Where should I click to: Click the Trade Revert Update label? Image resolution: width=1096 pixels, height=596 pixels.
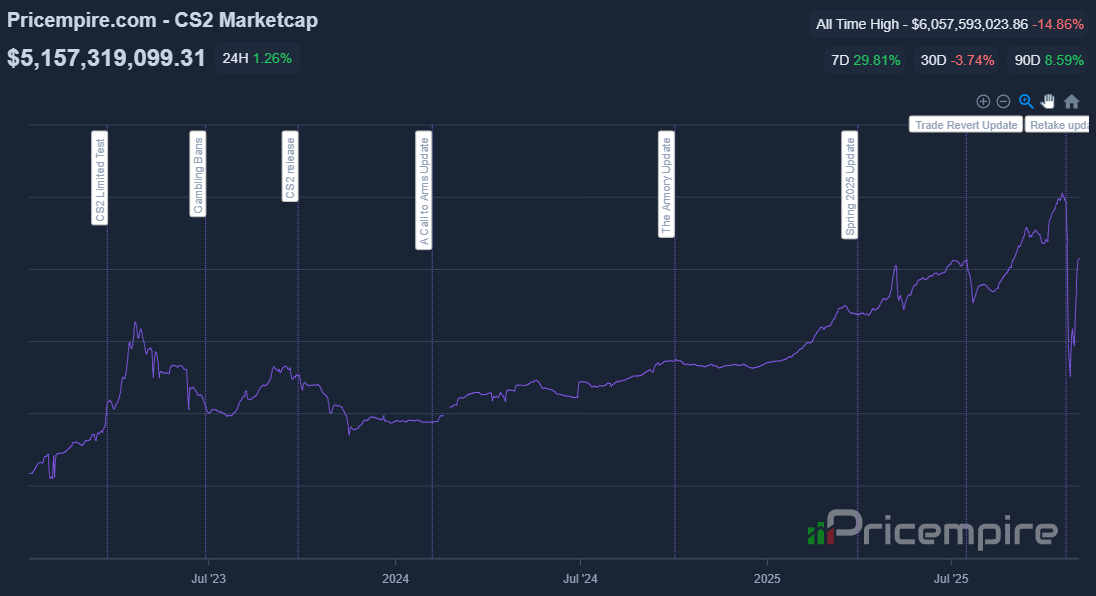click(965, 125)
